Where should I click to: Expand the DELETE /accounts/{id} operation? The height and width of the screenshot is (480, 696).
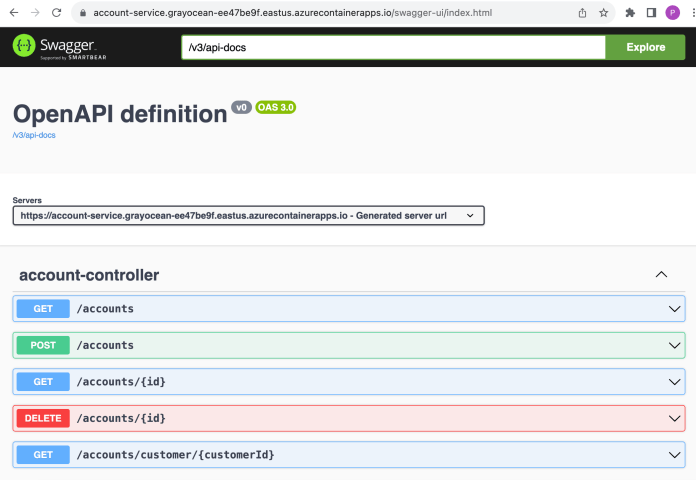click(348, 418)
